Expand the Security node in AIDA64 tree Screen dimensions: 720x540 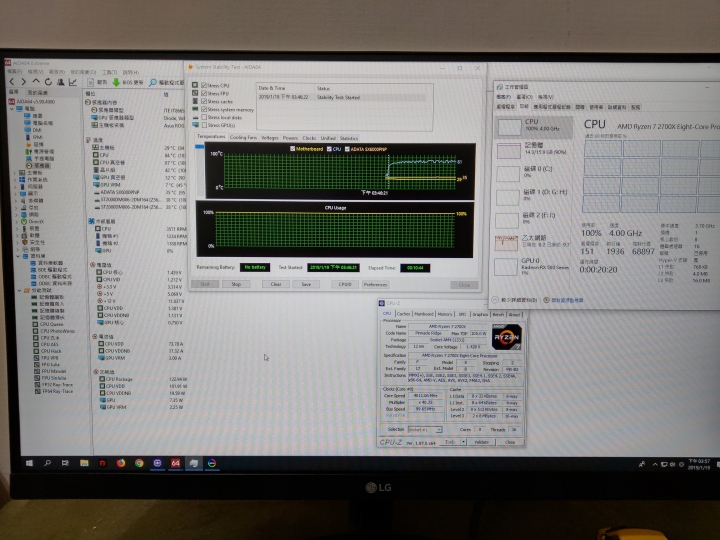point(15,242)
